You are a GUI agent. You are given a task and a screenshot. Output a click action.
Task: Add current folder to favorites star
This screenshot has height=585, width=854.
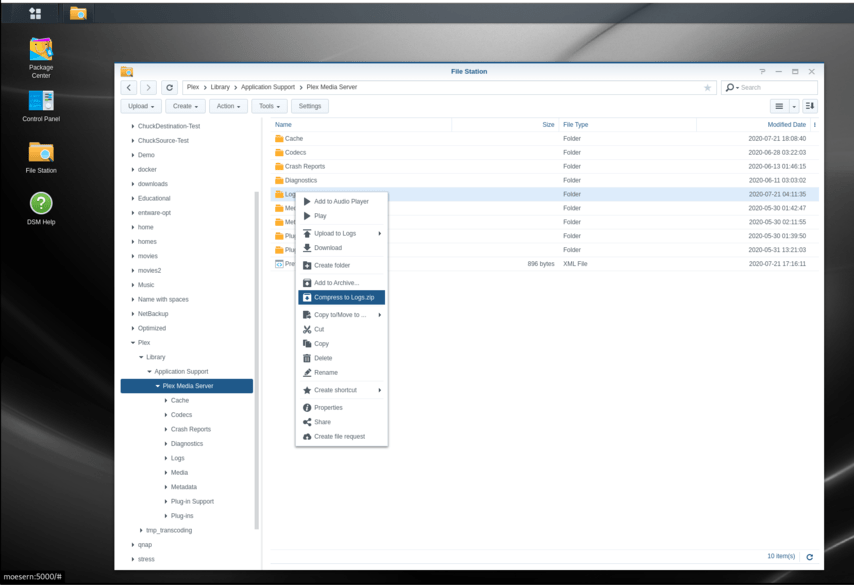707,87
